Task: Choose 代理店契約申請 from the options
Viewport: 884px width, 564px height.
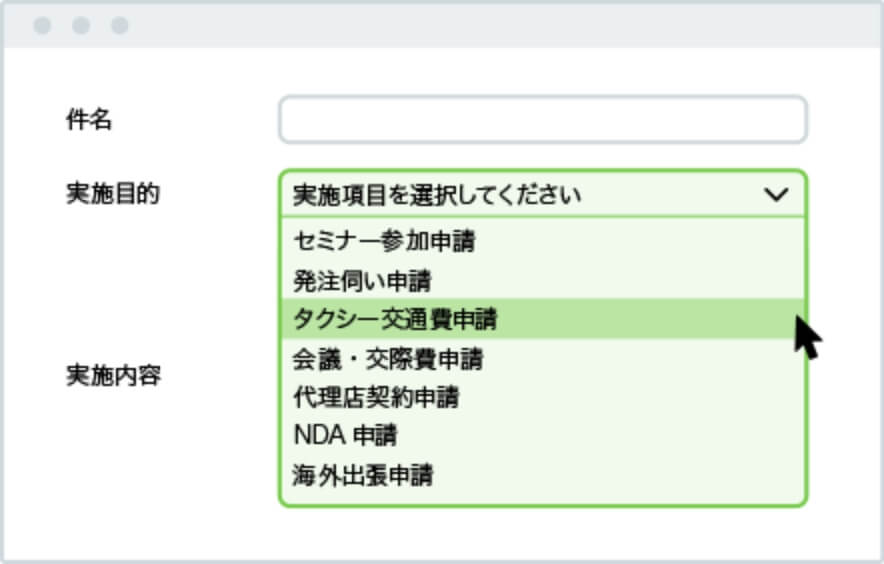Action: click(x=542, y=397)
